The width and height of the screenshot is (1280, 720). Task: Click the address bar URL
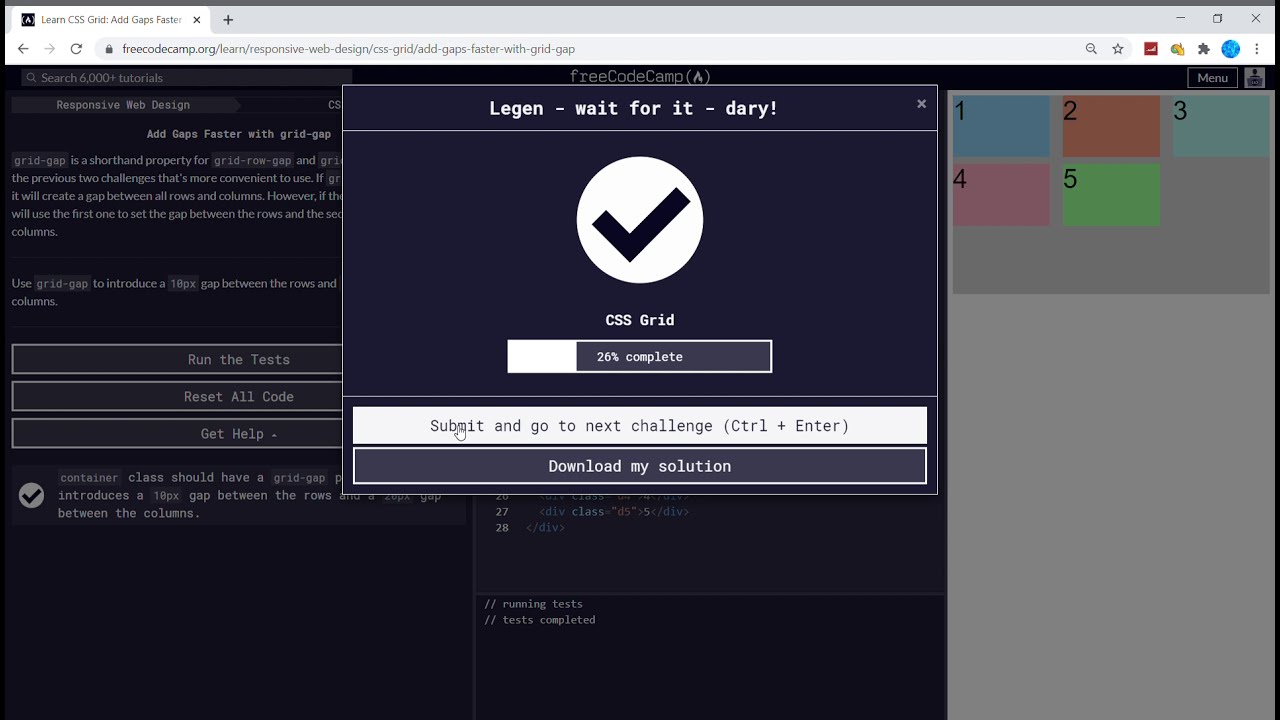pos(348,49)
